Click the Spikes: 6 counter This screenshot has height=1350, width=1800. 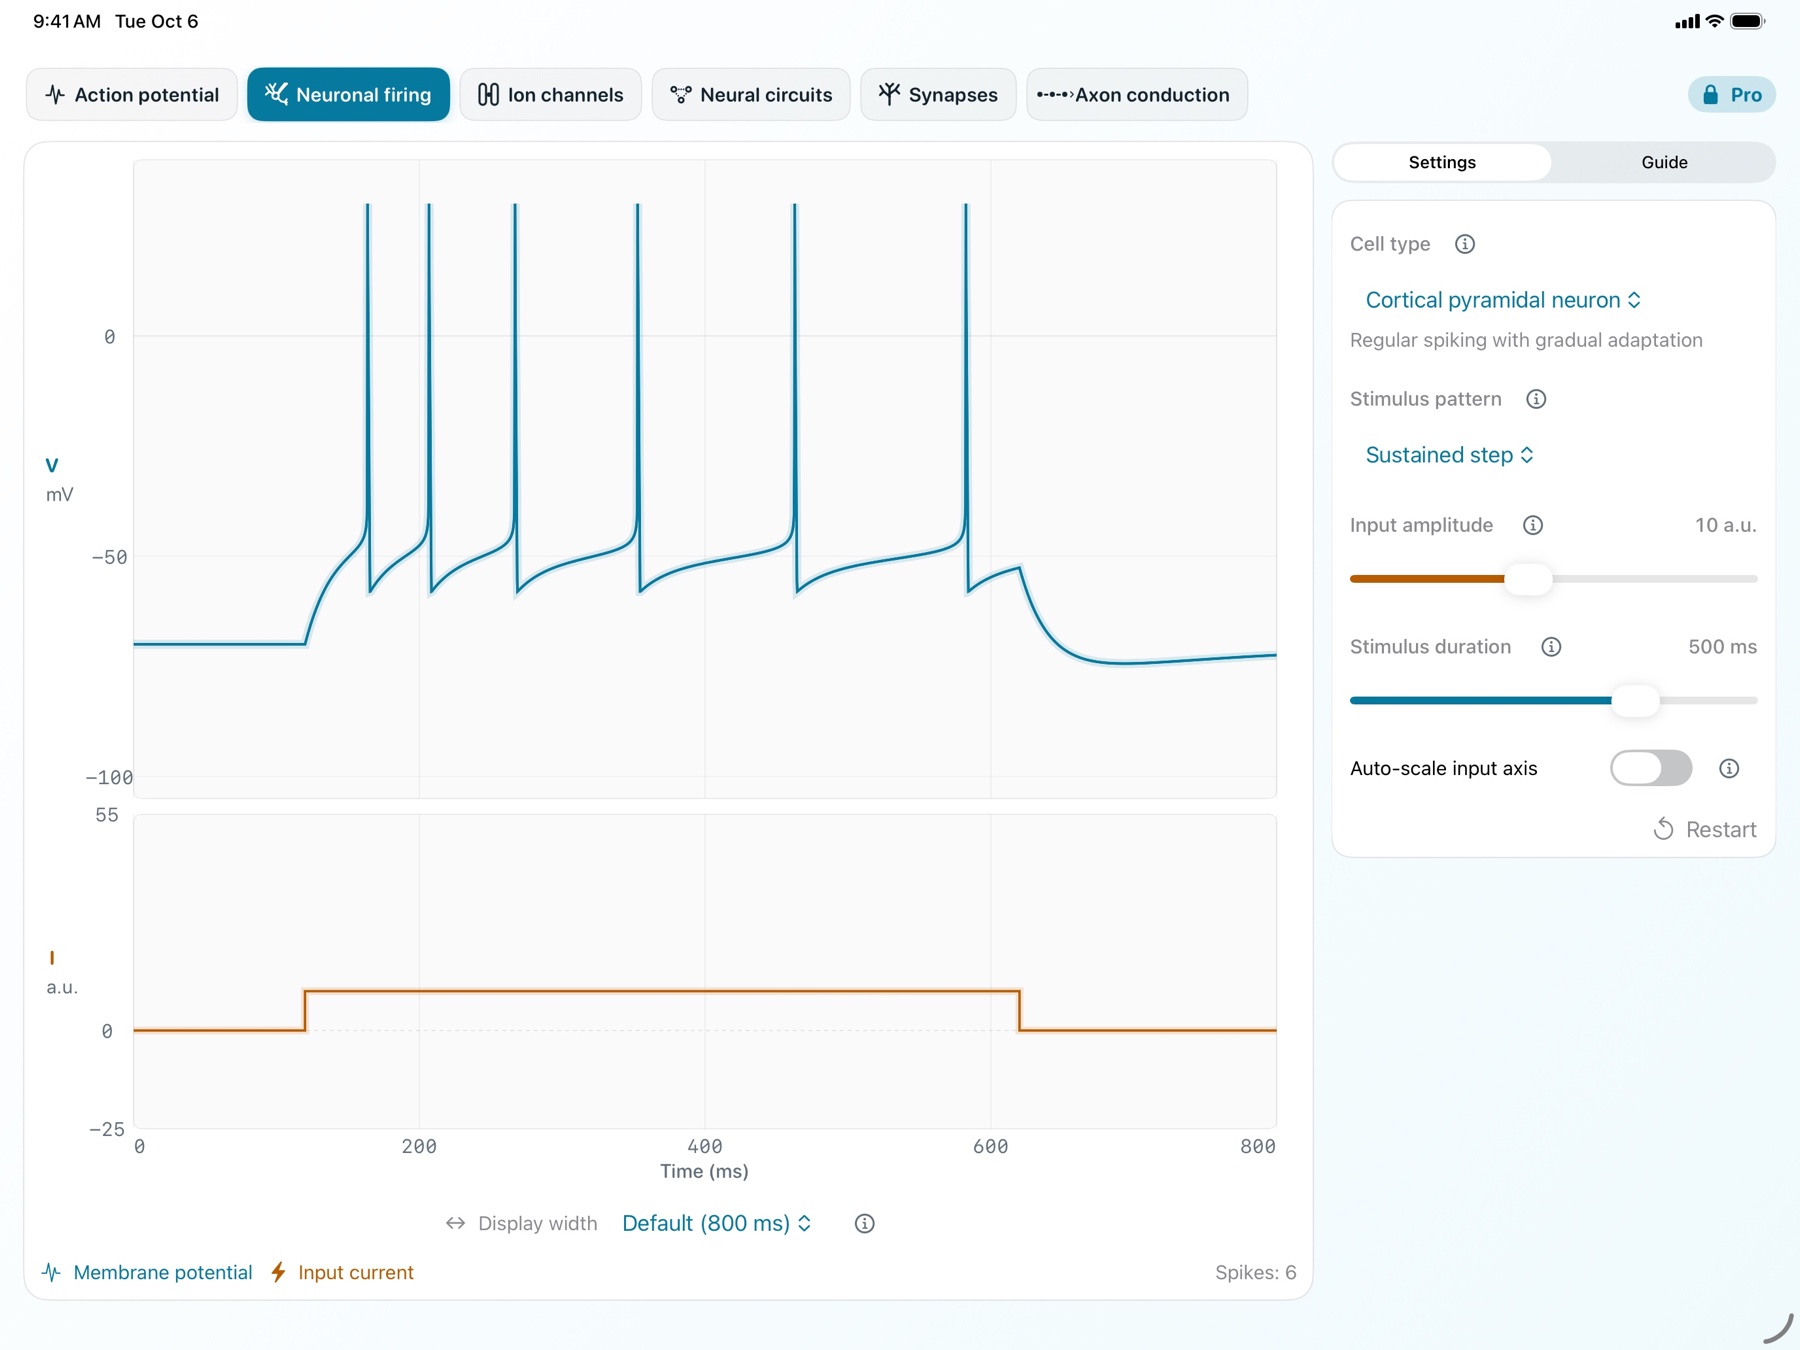pyautogui.click(x=1255, y=1272)
